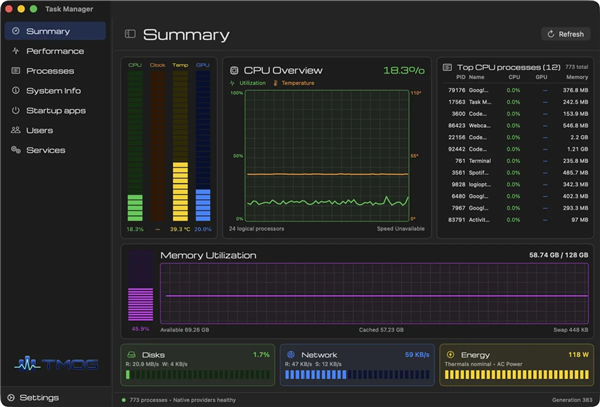Viewport: 600px width, 407px height.
Task: Click the Energy bolt icon
Action: click(450, 355)
